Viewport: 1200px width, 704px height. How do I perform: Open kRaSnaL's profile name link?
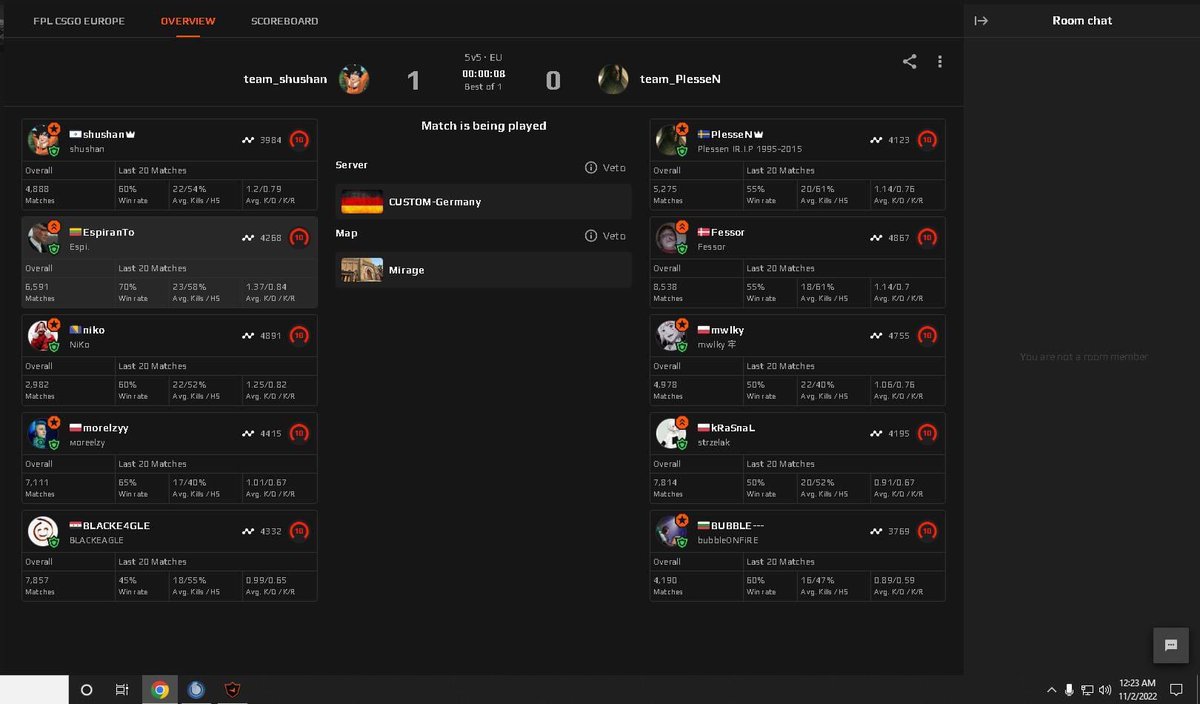pyautogui.click(x=733, y=428)
